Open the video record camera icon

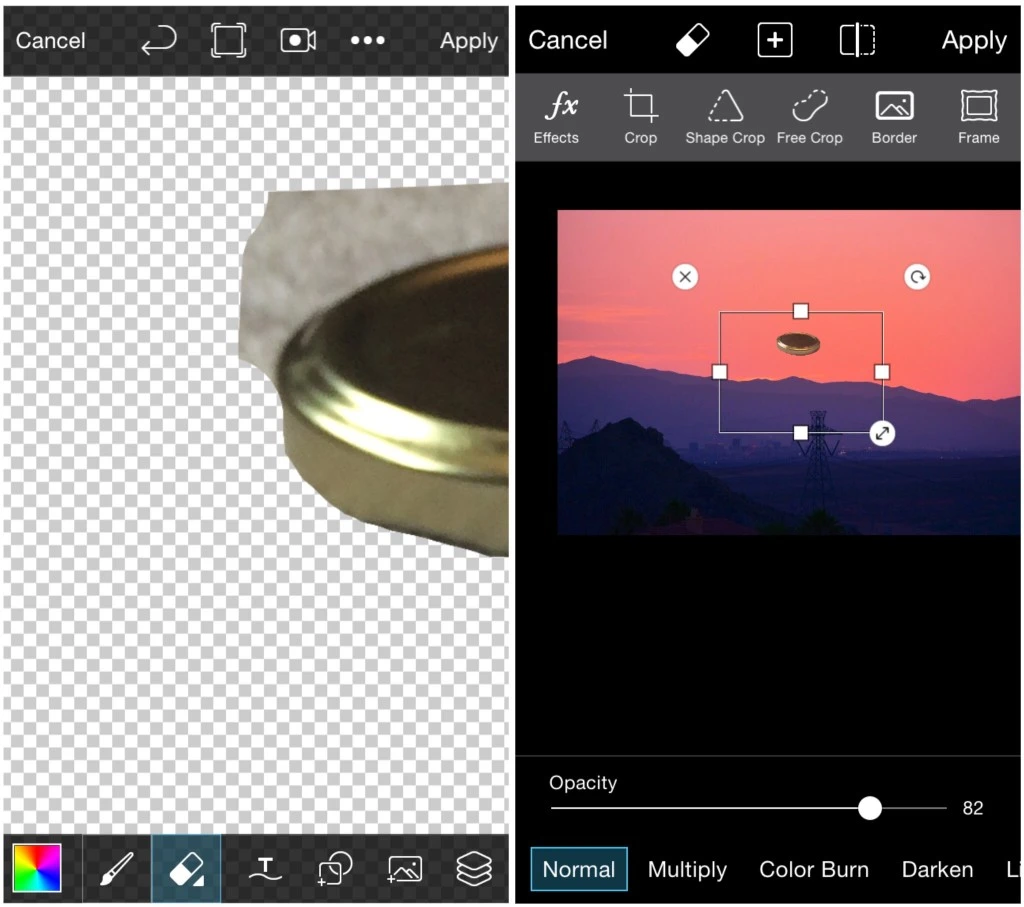(298, 40)
